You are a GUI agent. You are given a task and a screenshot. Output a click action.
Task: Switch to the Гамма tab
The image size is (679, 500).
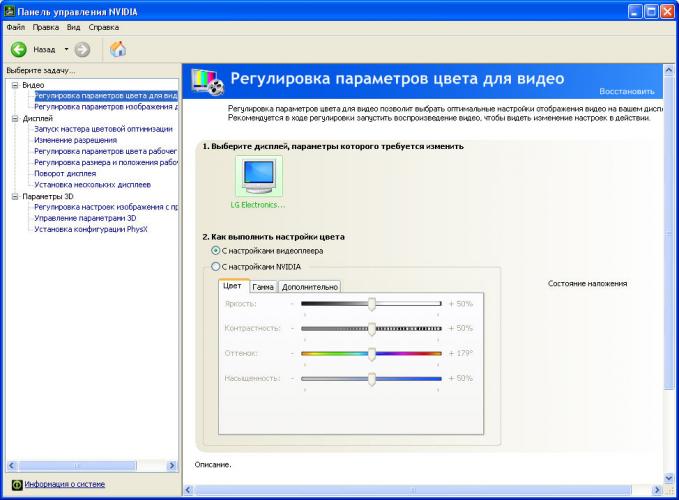(263, 287)
